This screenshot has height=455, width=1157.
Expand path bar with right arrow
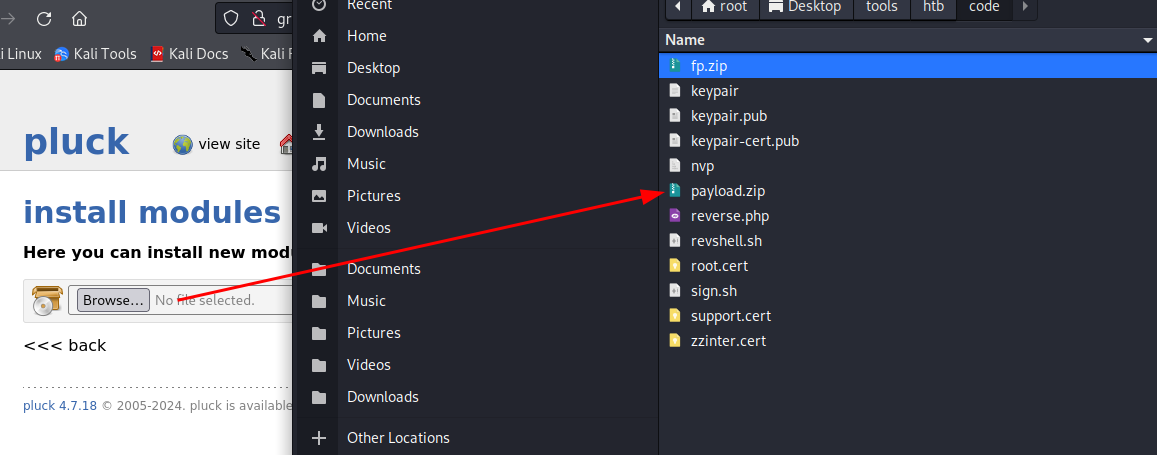tap(1025, 7)
